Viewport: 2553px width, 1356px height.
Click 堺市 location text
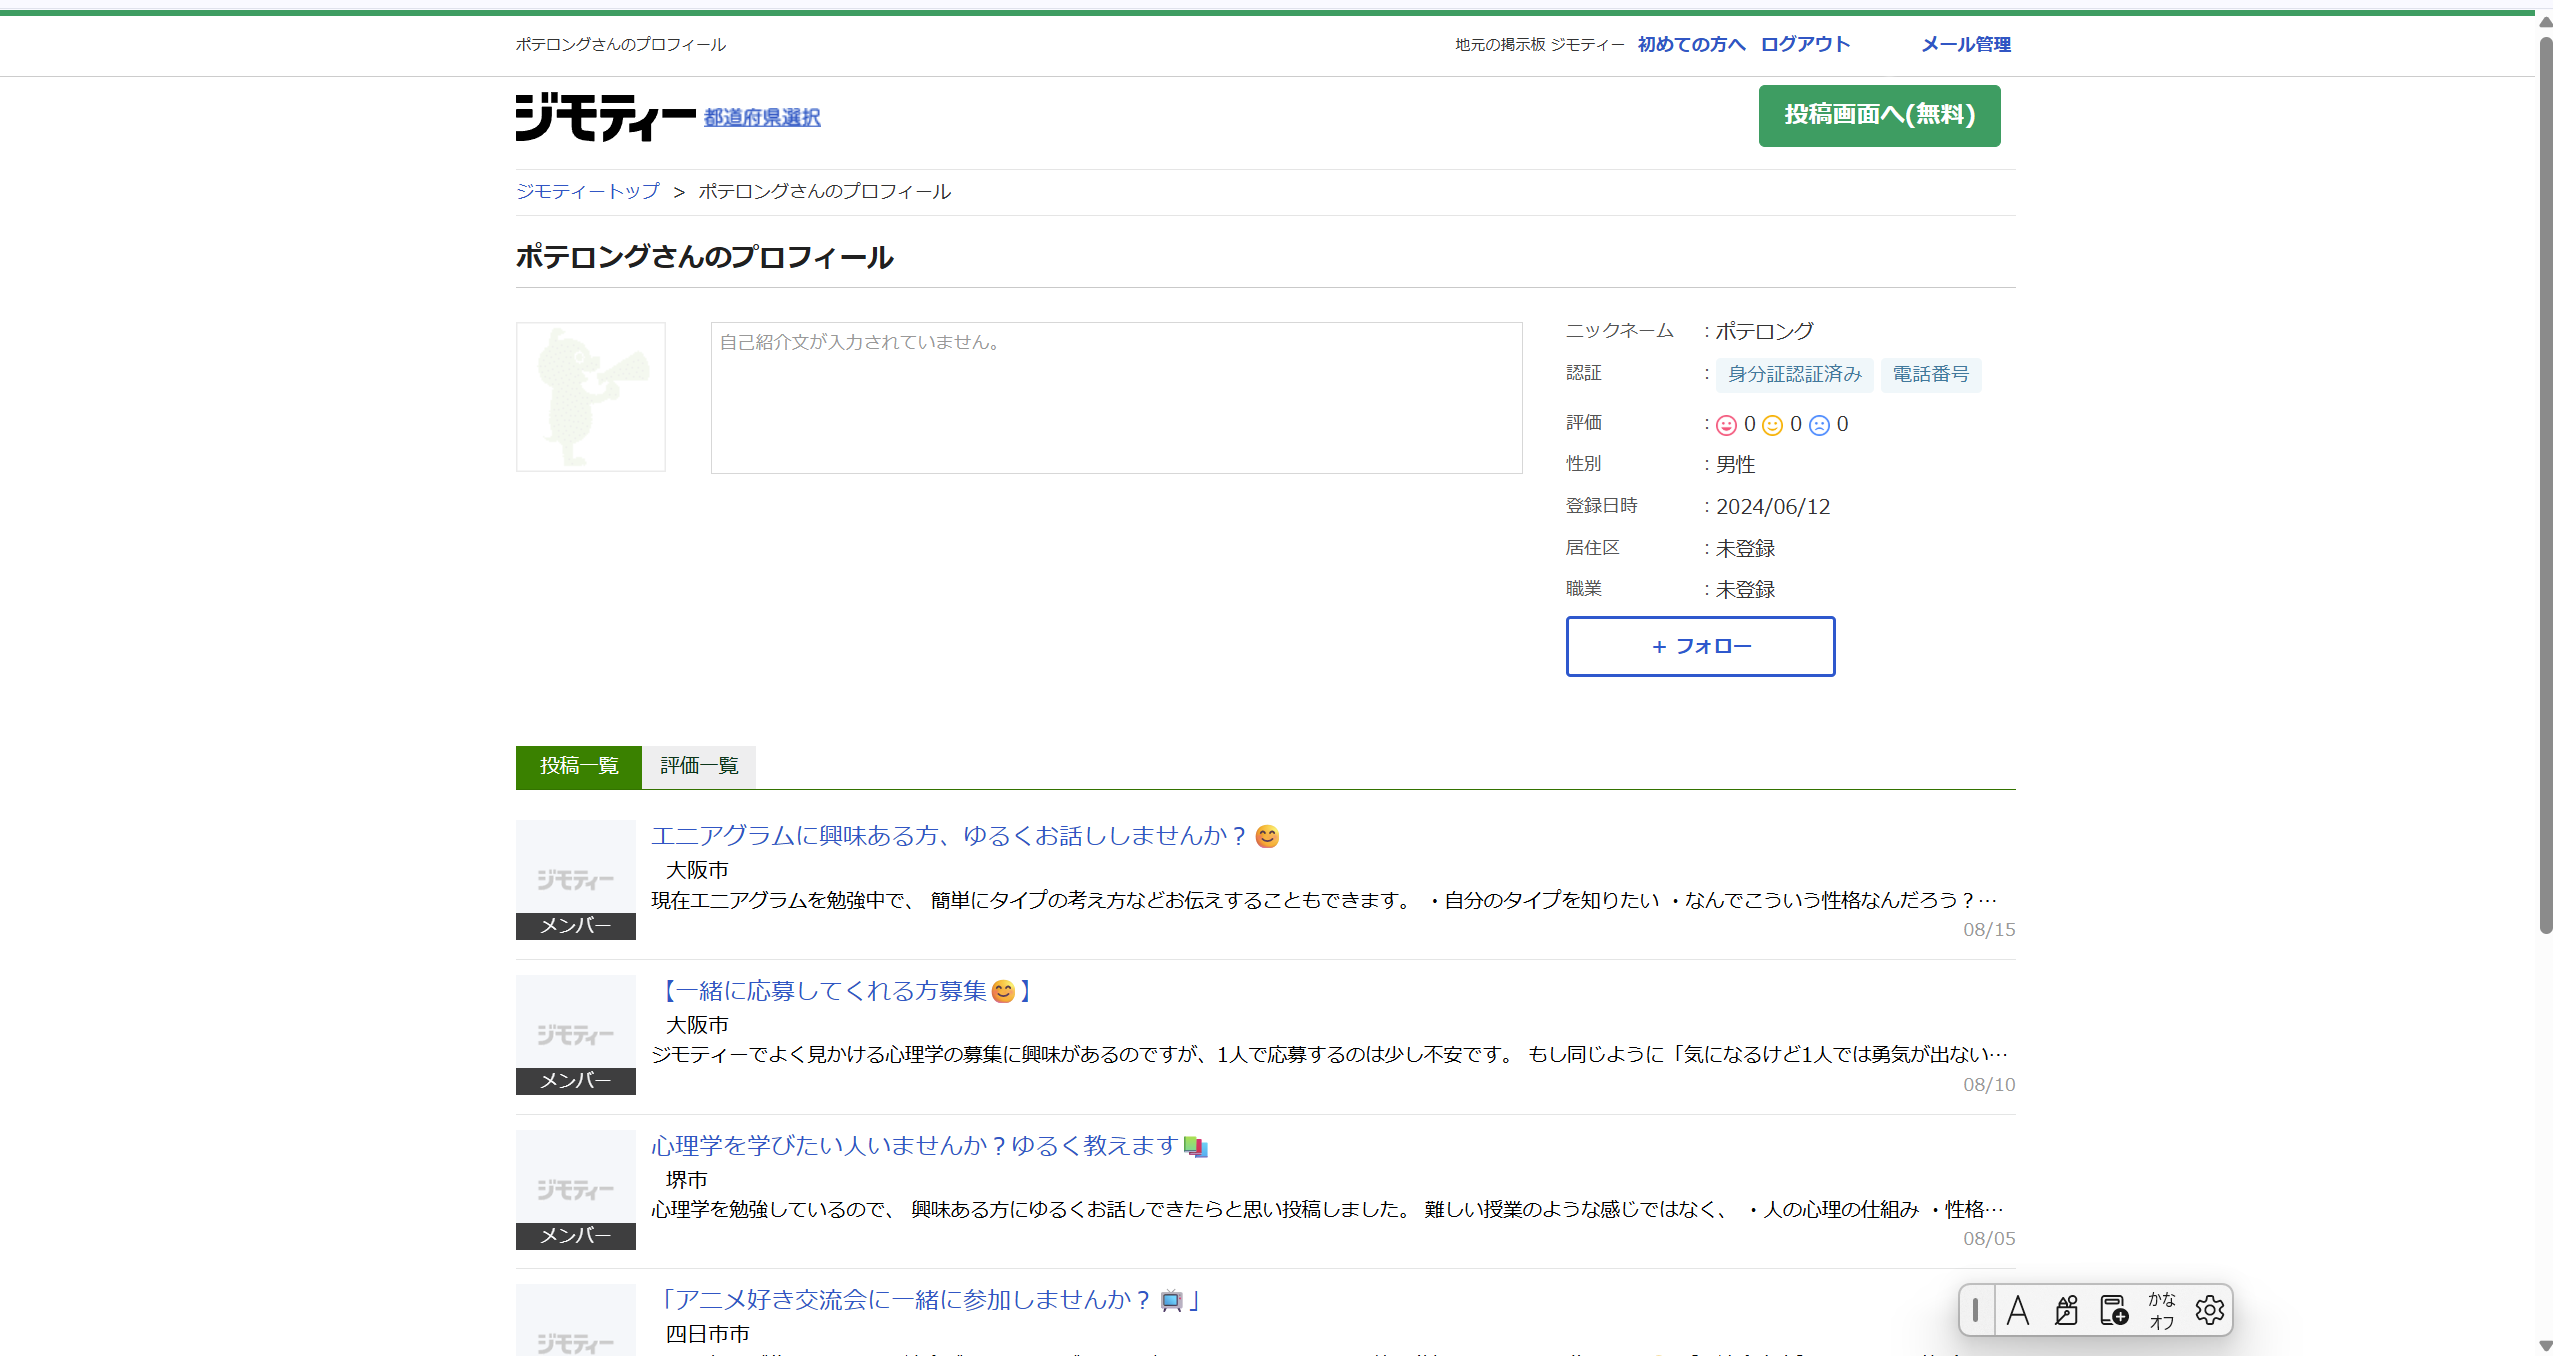pos(687,1180)
